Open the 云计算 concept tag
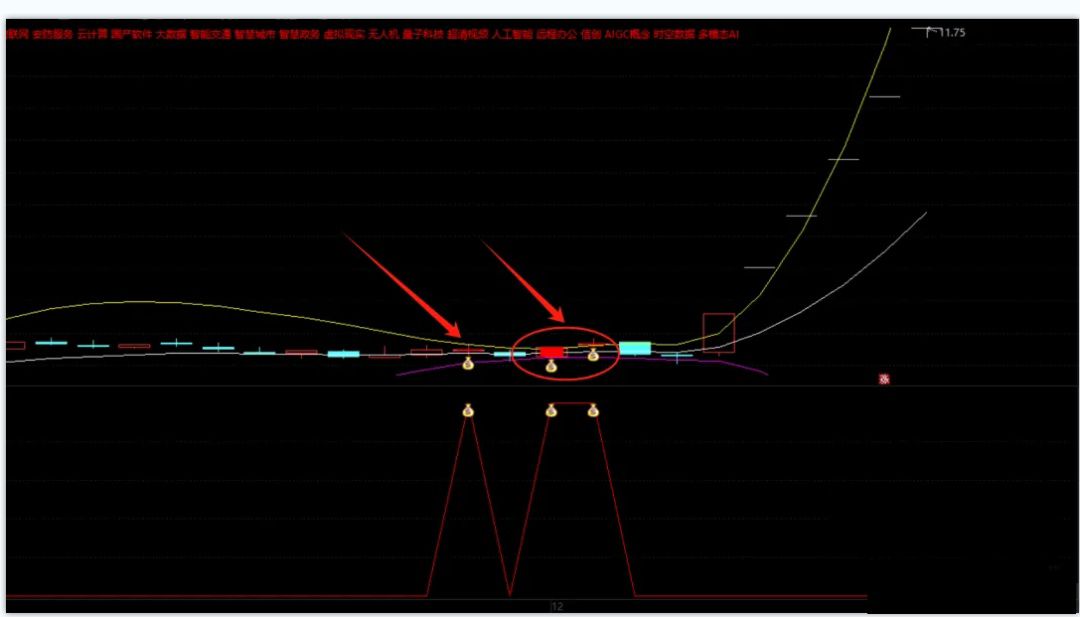 click(92, 34)
